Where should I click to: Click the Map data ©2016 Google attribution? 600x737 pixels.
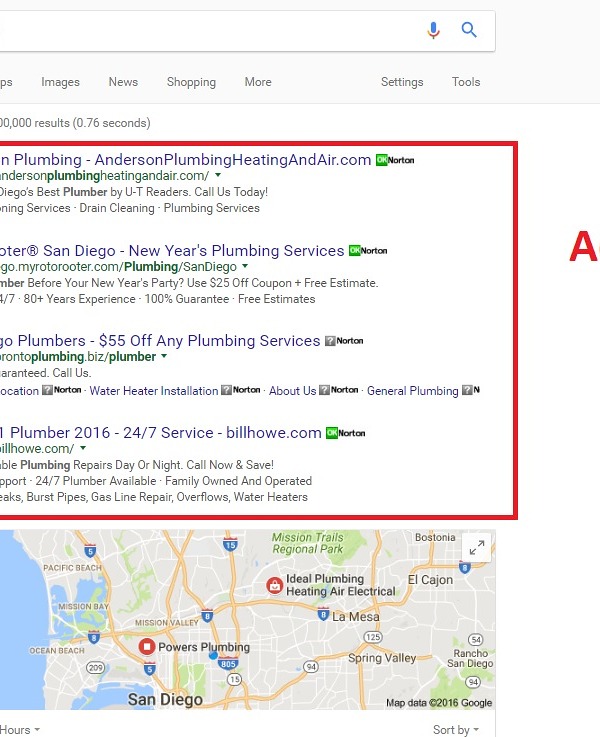coord(439,703)
